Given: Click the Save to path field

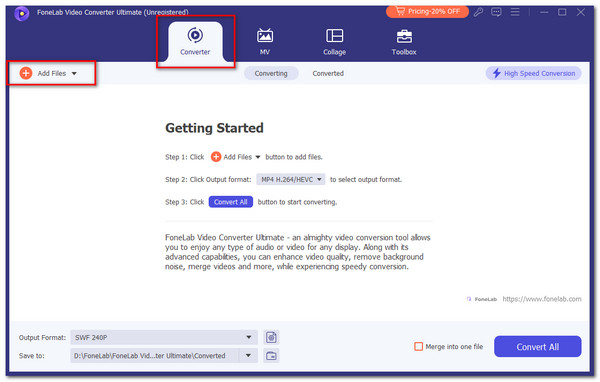Looking at the screenshot, I should click(155, 356).
